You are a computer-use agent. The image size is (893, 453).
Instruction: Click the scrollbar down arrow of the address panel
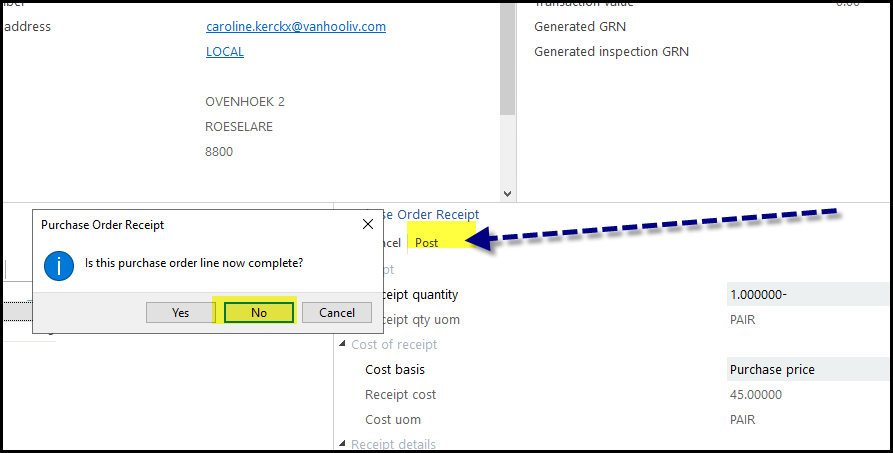point(507,194)
